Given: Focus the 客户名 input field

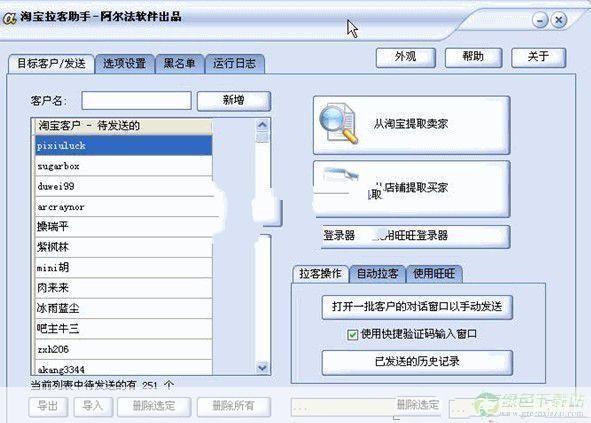Looking at the screenshot, I should pos(136,101).
